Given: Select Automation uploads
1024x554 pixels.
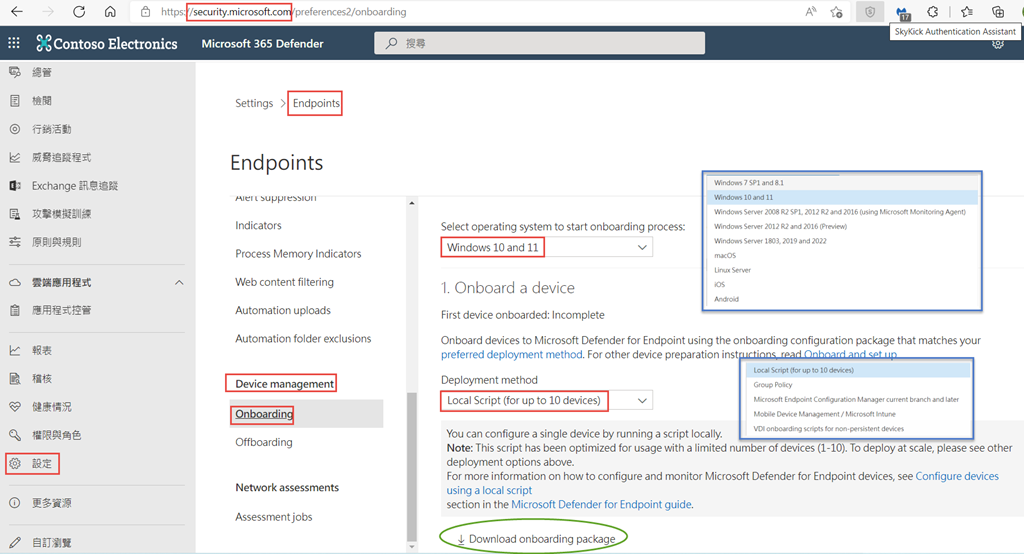Looking at the screenshot, I should pos(283,310).
